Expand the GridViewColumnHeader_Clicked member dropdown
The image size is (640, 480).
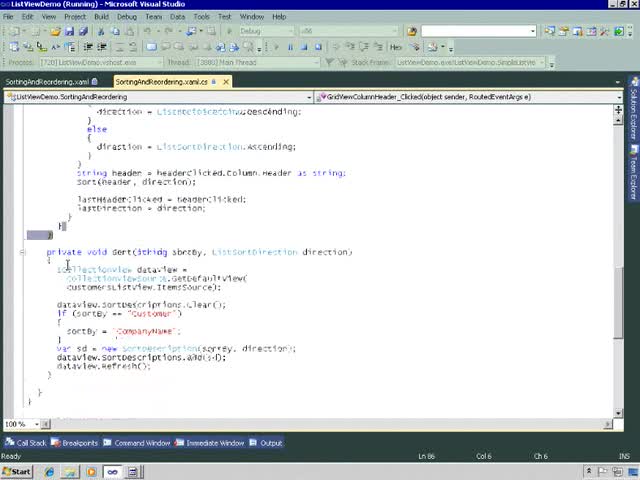(617, 97)
